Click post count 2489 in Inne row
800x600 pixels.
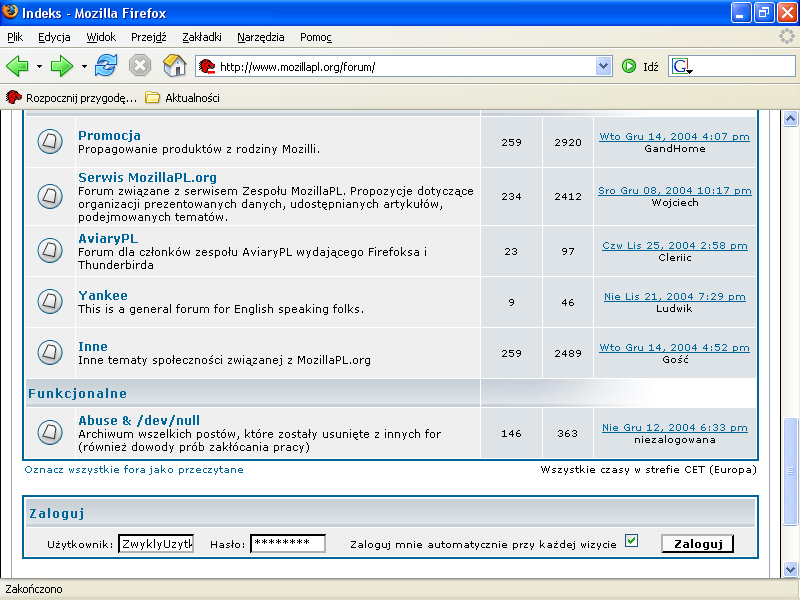[568, 353]
